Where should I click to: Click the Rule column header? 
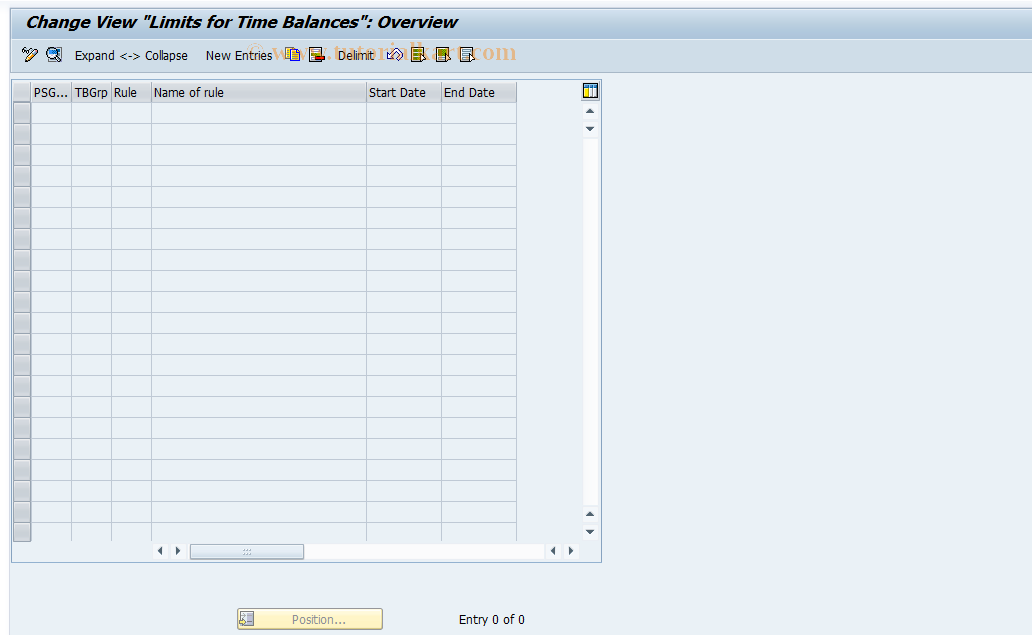(x=132, y=93)
